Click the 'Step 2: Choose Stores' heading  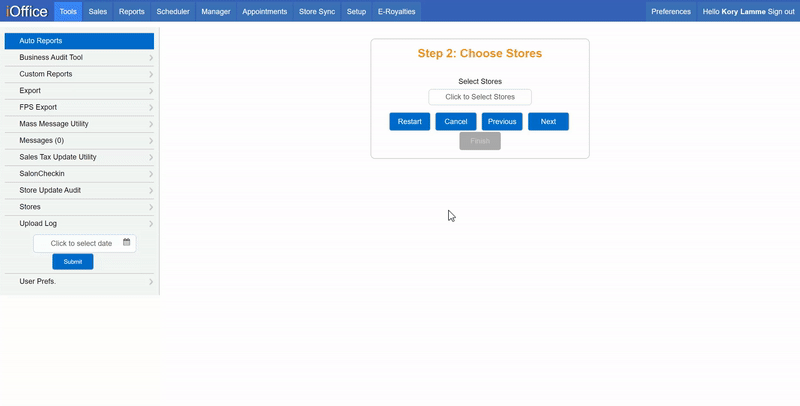coord(480,54)
